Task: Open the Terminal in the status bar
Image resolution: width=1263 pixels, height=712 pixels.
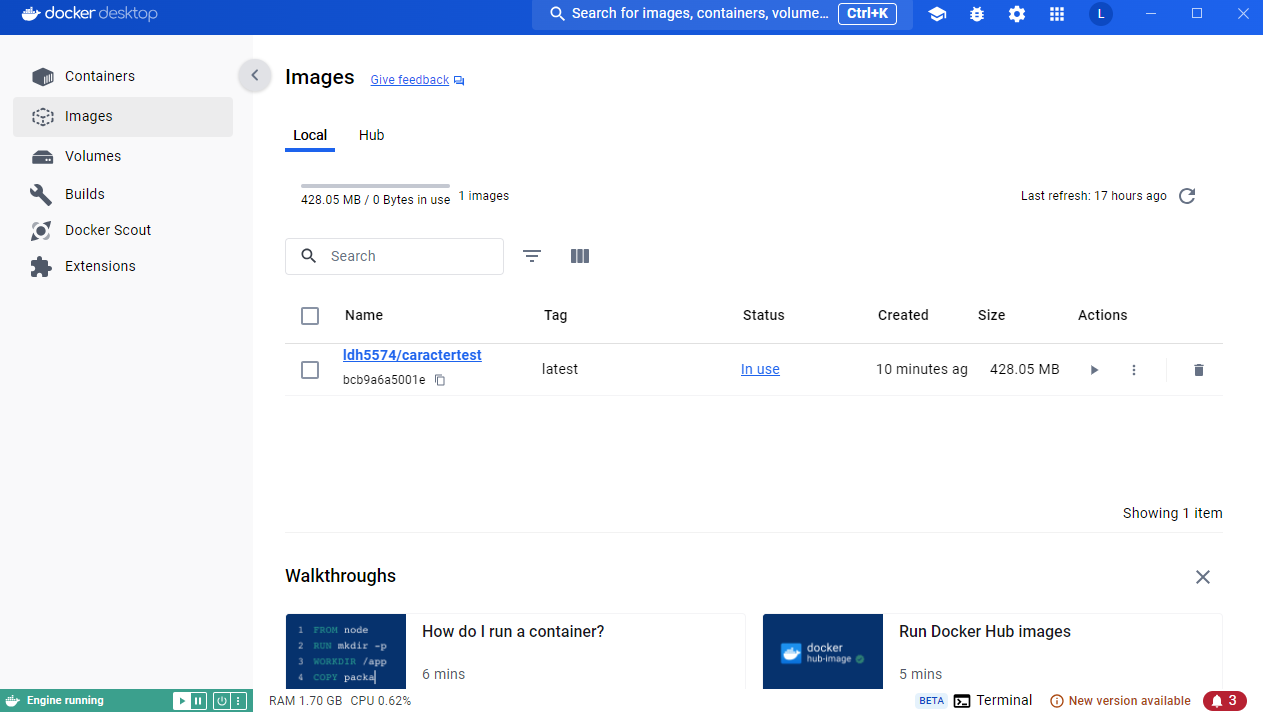Action: pyautogui.click(x=993, y=701)
